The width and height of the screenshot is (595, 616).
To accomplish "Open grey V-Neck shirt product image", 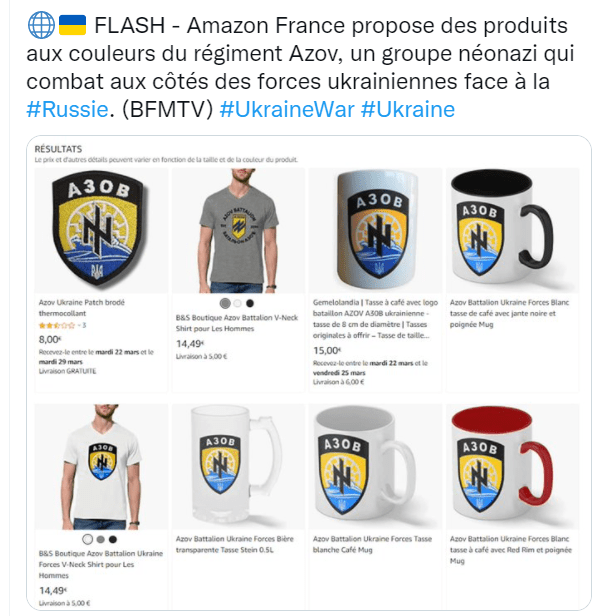I will point(238,231).
